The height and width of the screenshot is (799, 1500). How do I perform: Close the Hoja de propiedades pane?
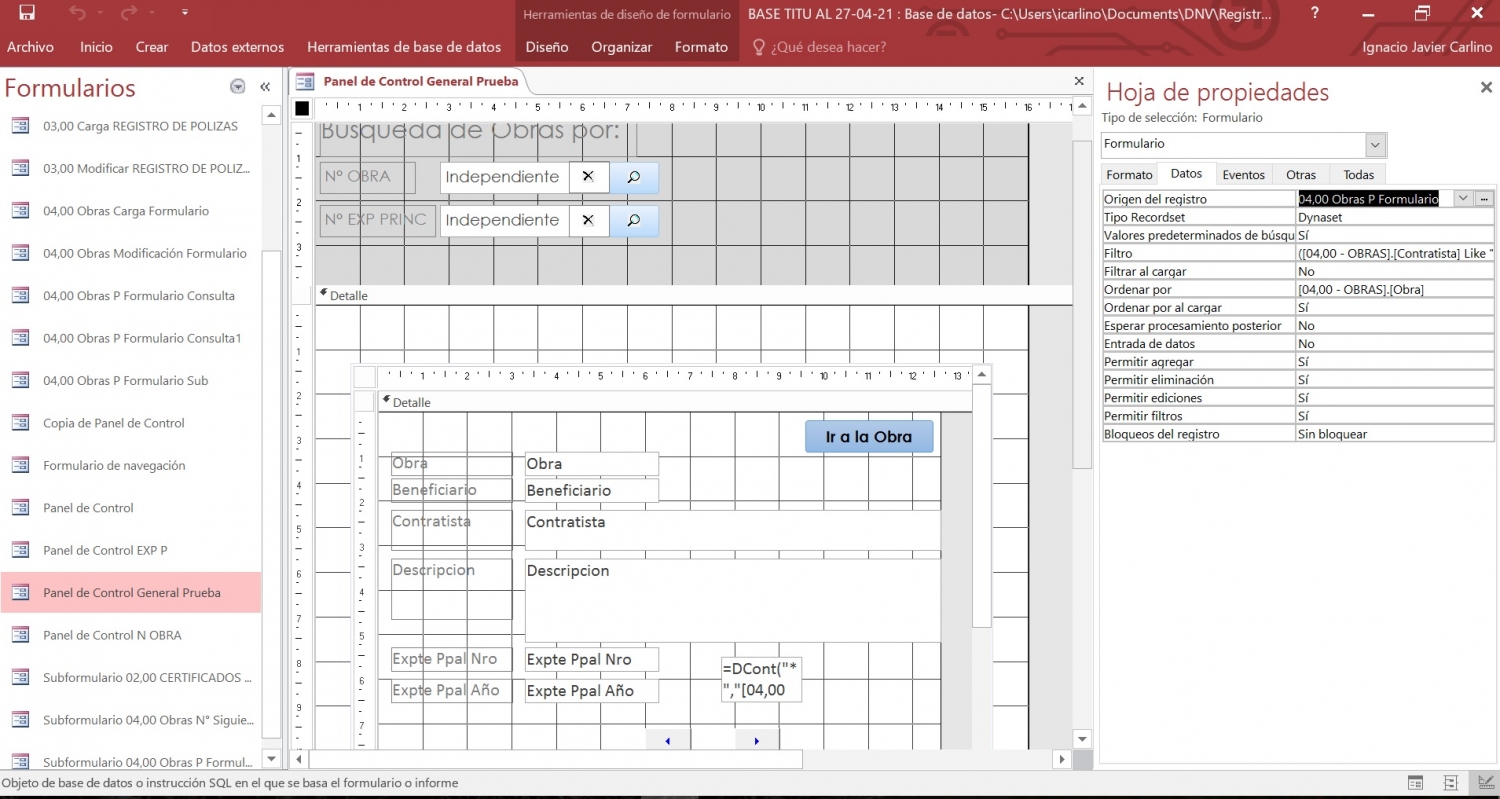[1486, 88]
